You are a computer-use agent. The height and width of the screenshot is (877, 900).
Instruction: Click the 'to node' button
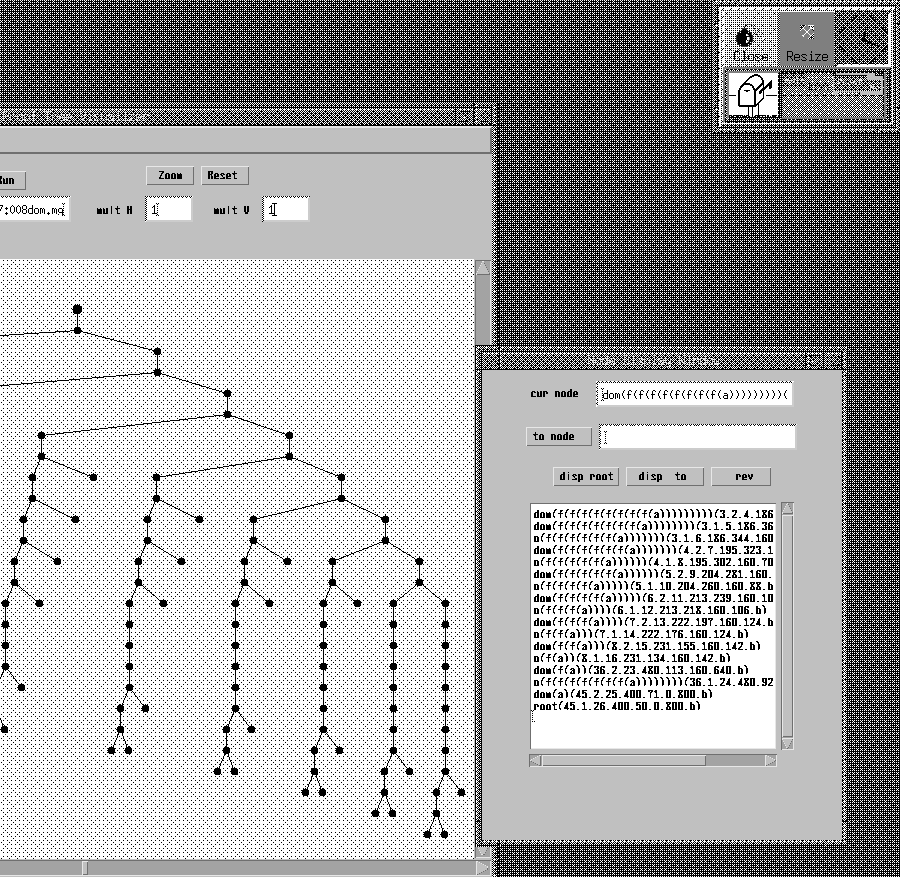click(558, 437)
